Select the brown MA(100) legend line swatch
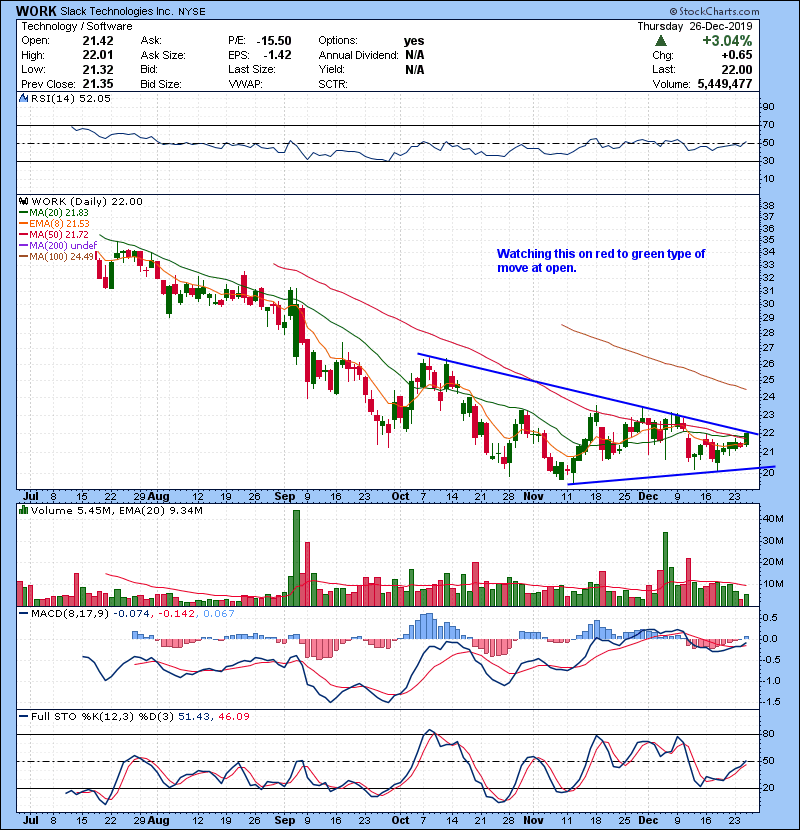This screenshot has width=800, height=830. coord(23,257)
